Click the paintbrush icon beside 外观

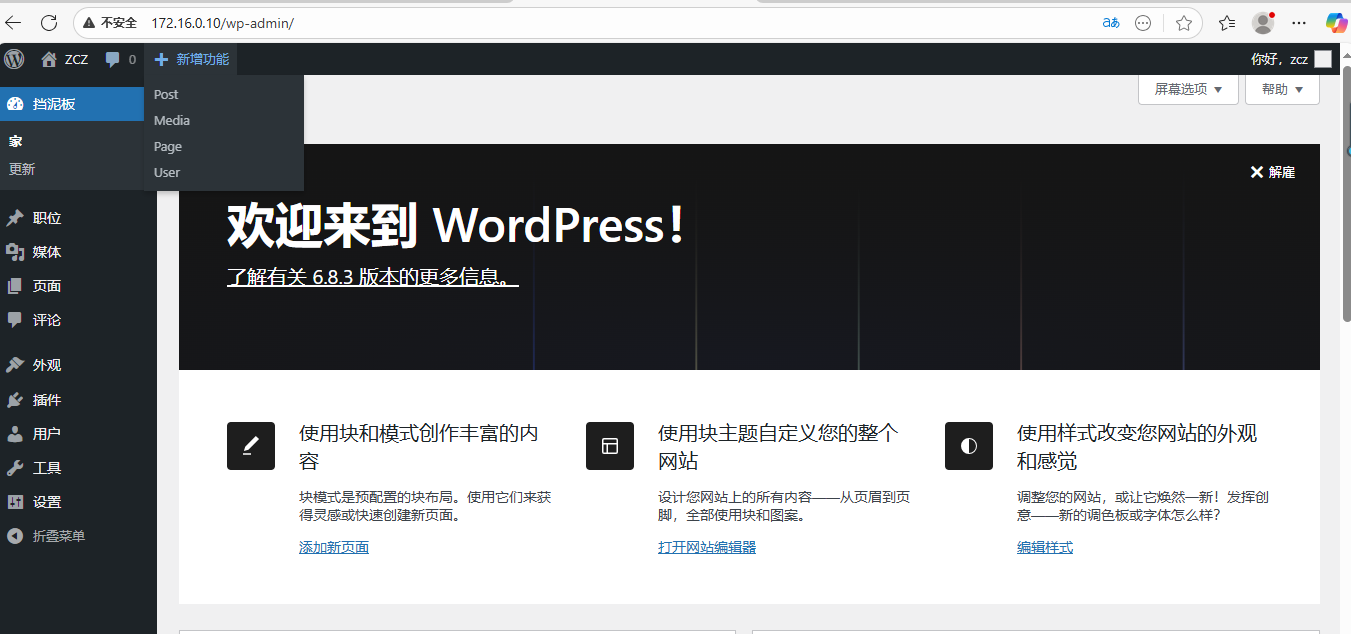coord(15,365)
